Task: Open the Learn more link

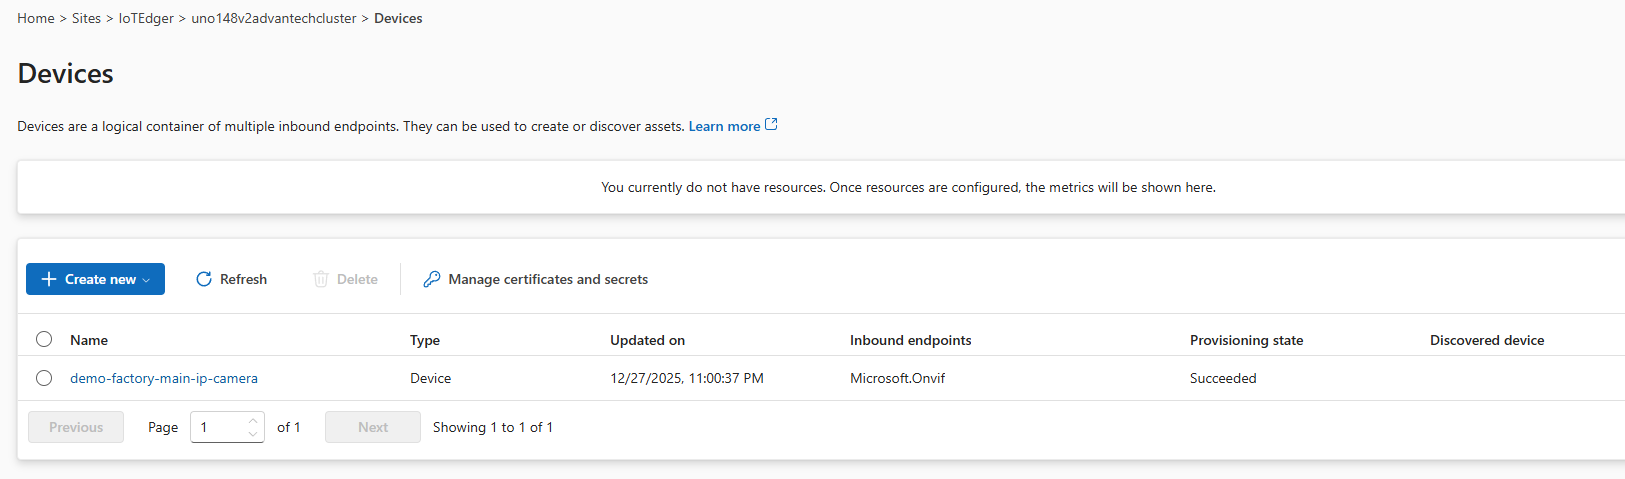Action: 724,126
